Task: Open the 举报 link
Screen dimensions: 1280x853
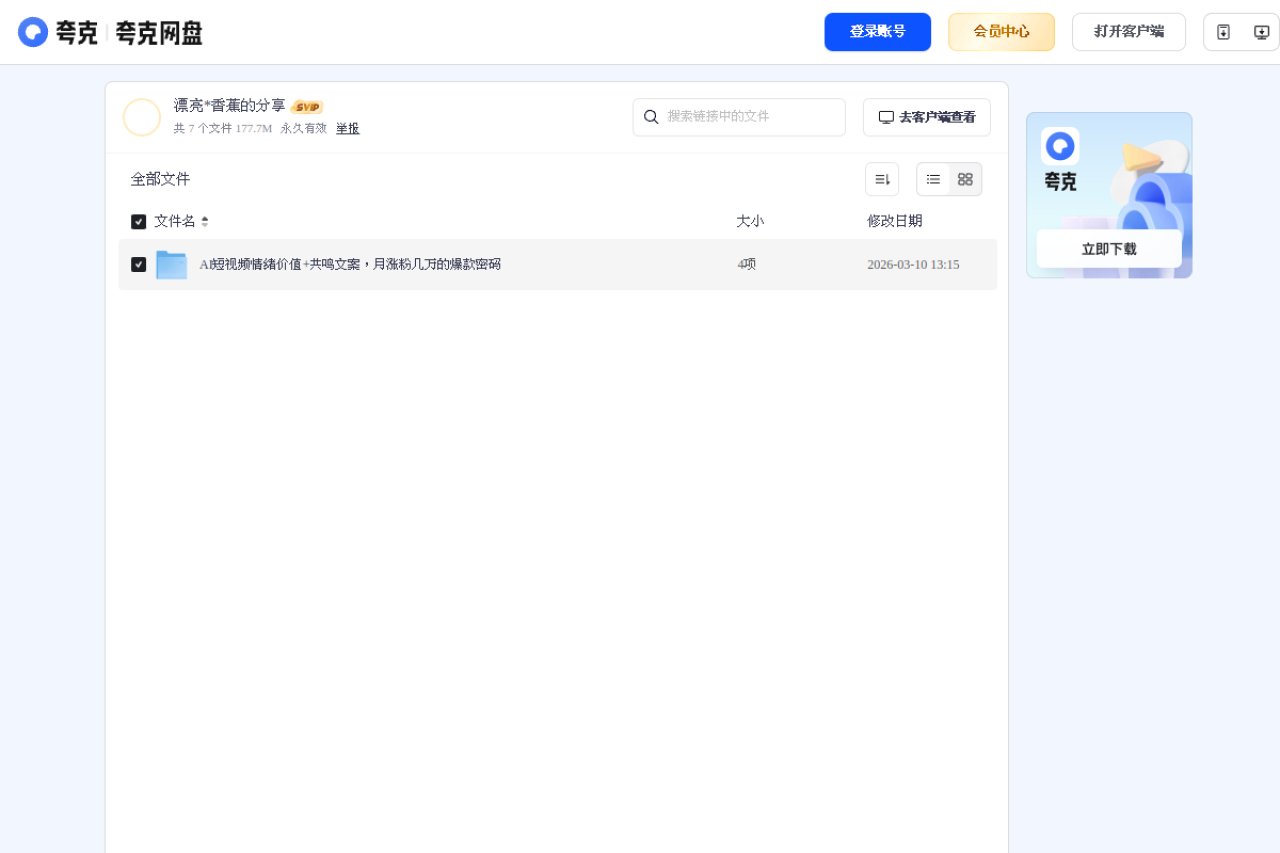Action: coord(346,128)
